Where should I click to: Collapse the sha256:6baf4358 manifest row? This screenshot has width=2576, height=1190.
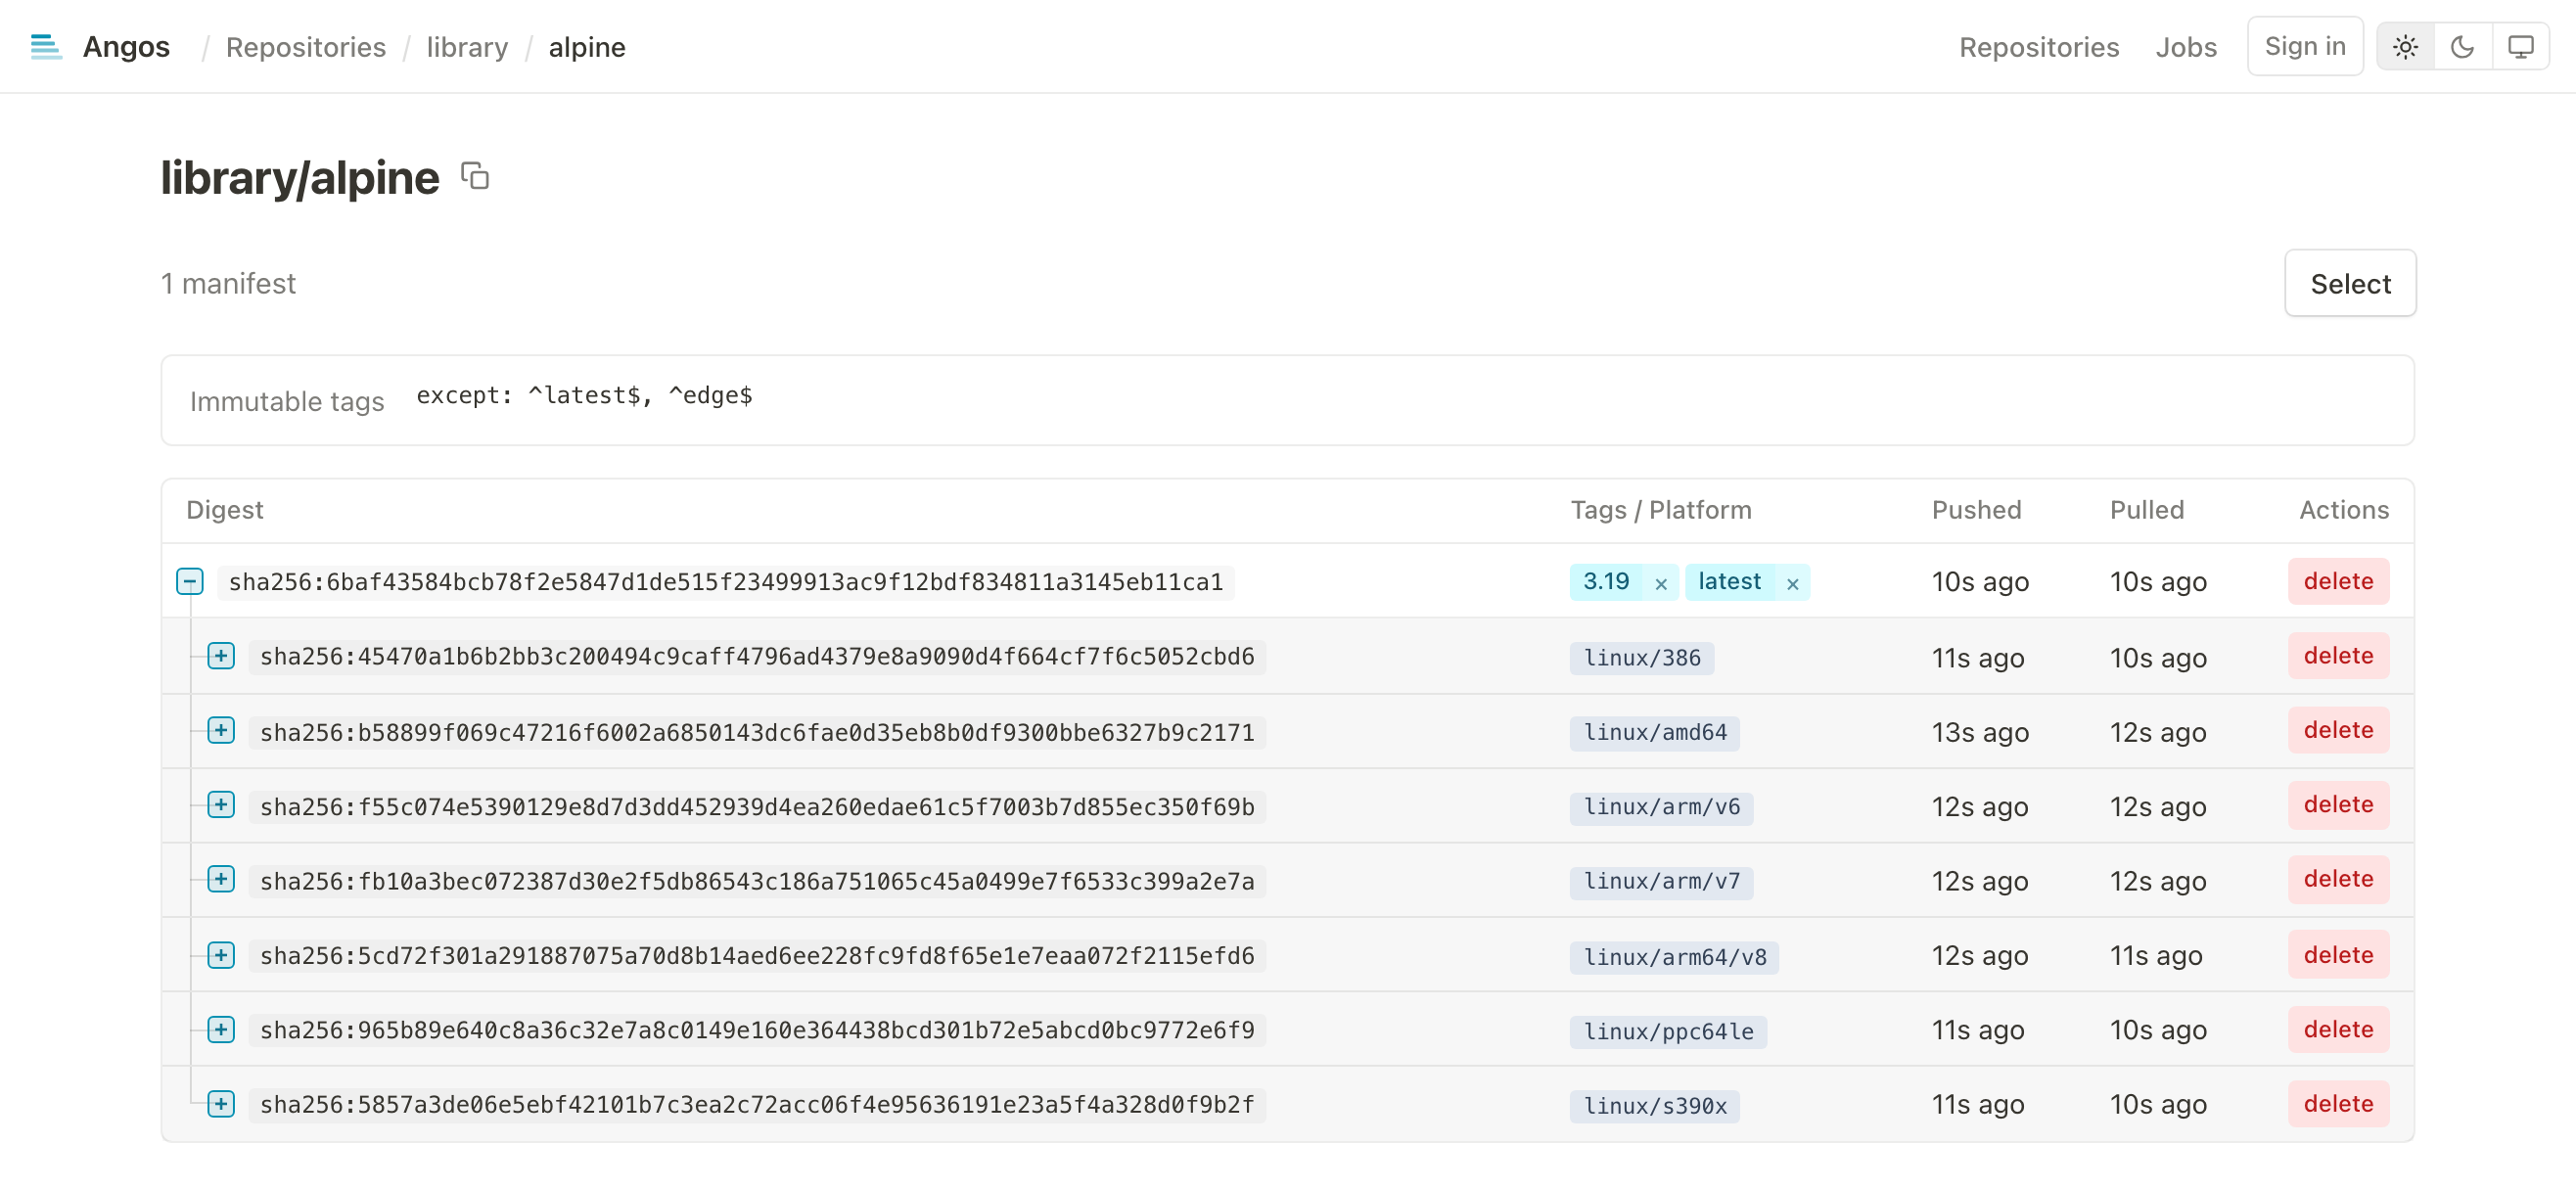[x=190, y=582]
